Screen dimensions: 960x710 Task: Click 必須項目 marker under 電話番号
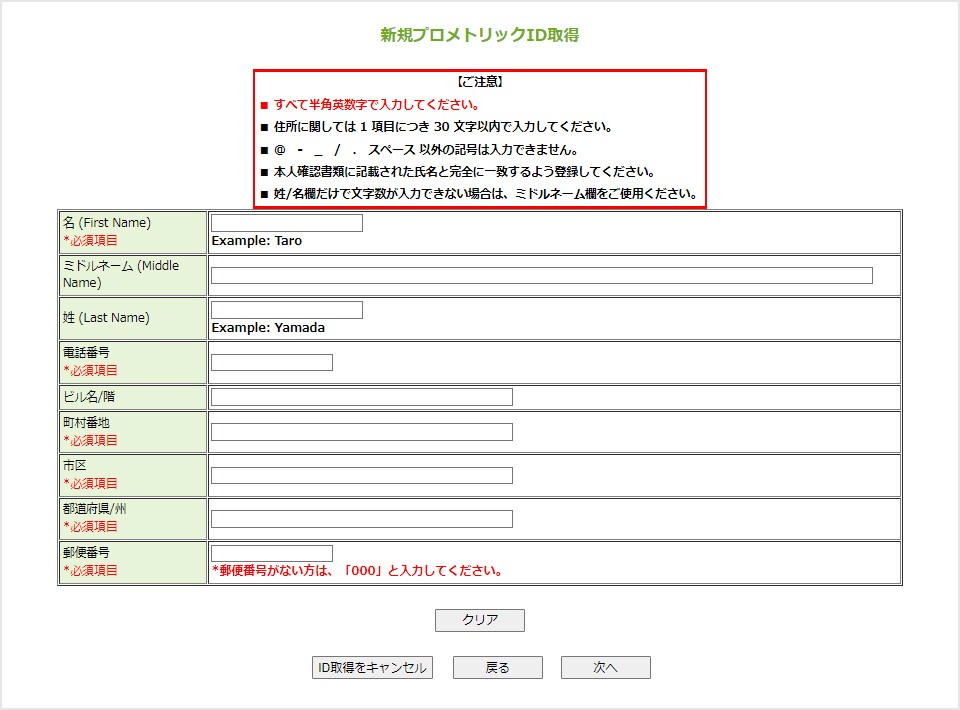90,370
